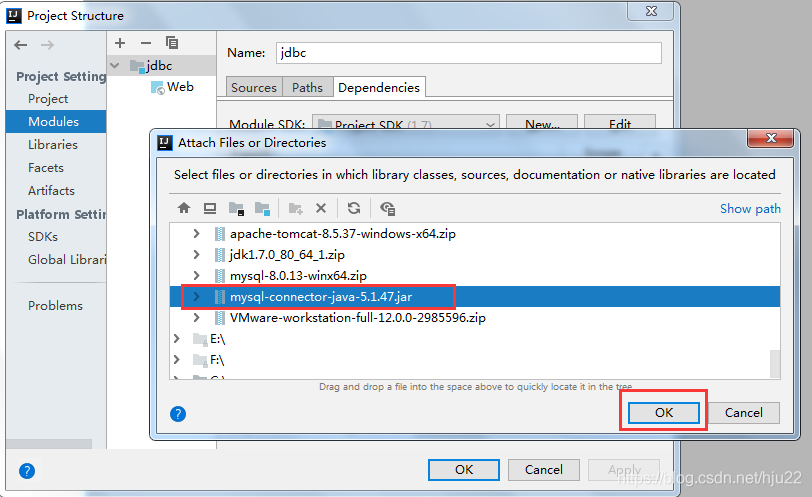The width and height of the screenshot is (812, 497).
Task: Jump to project directory icon
Action: pos(236,209)
